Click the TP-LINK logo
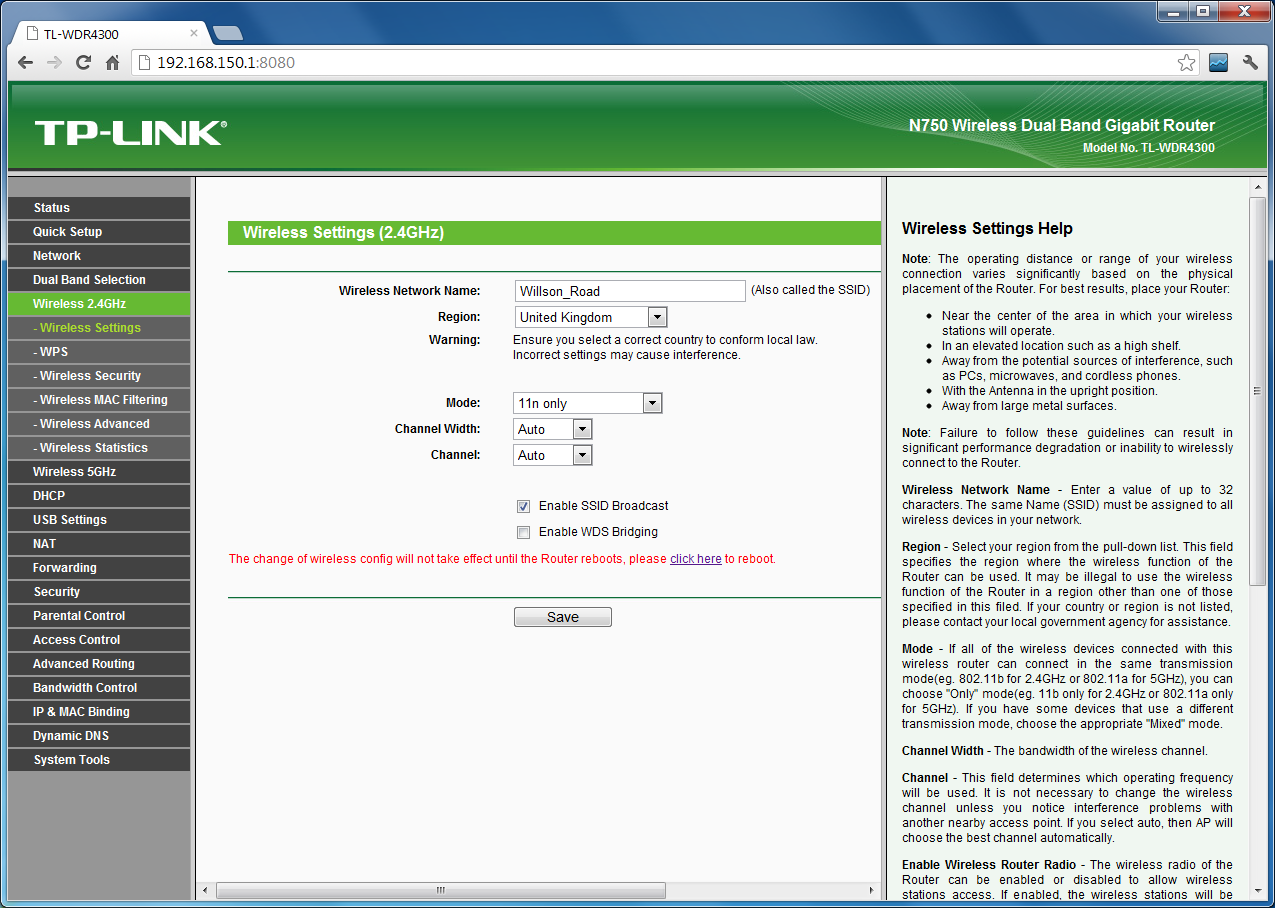 tap(131, 132)
